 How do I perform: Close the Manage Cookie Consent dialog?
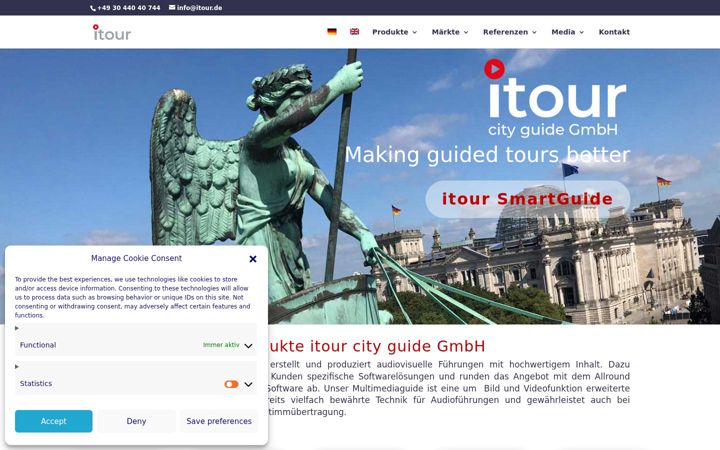253,259
